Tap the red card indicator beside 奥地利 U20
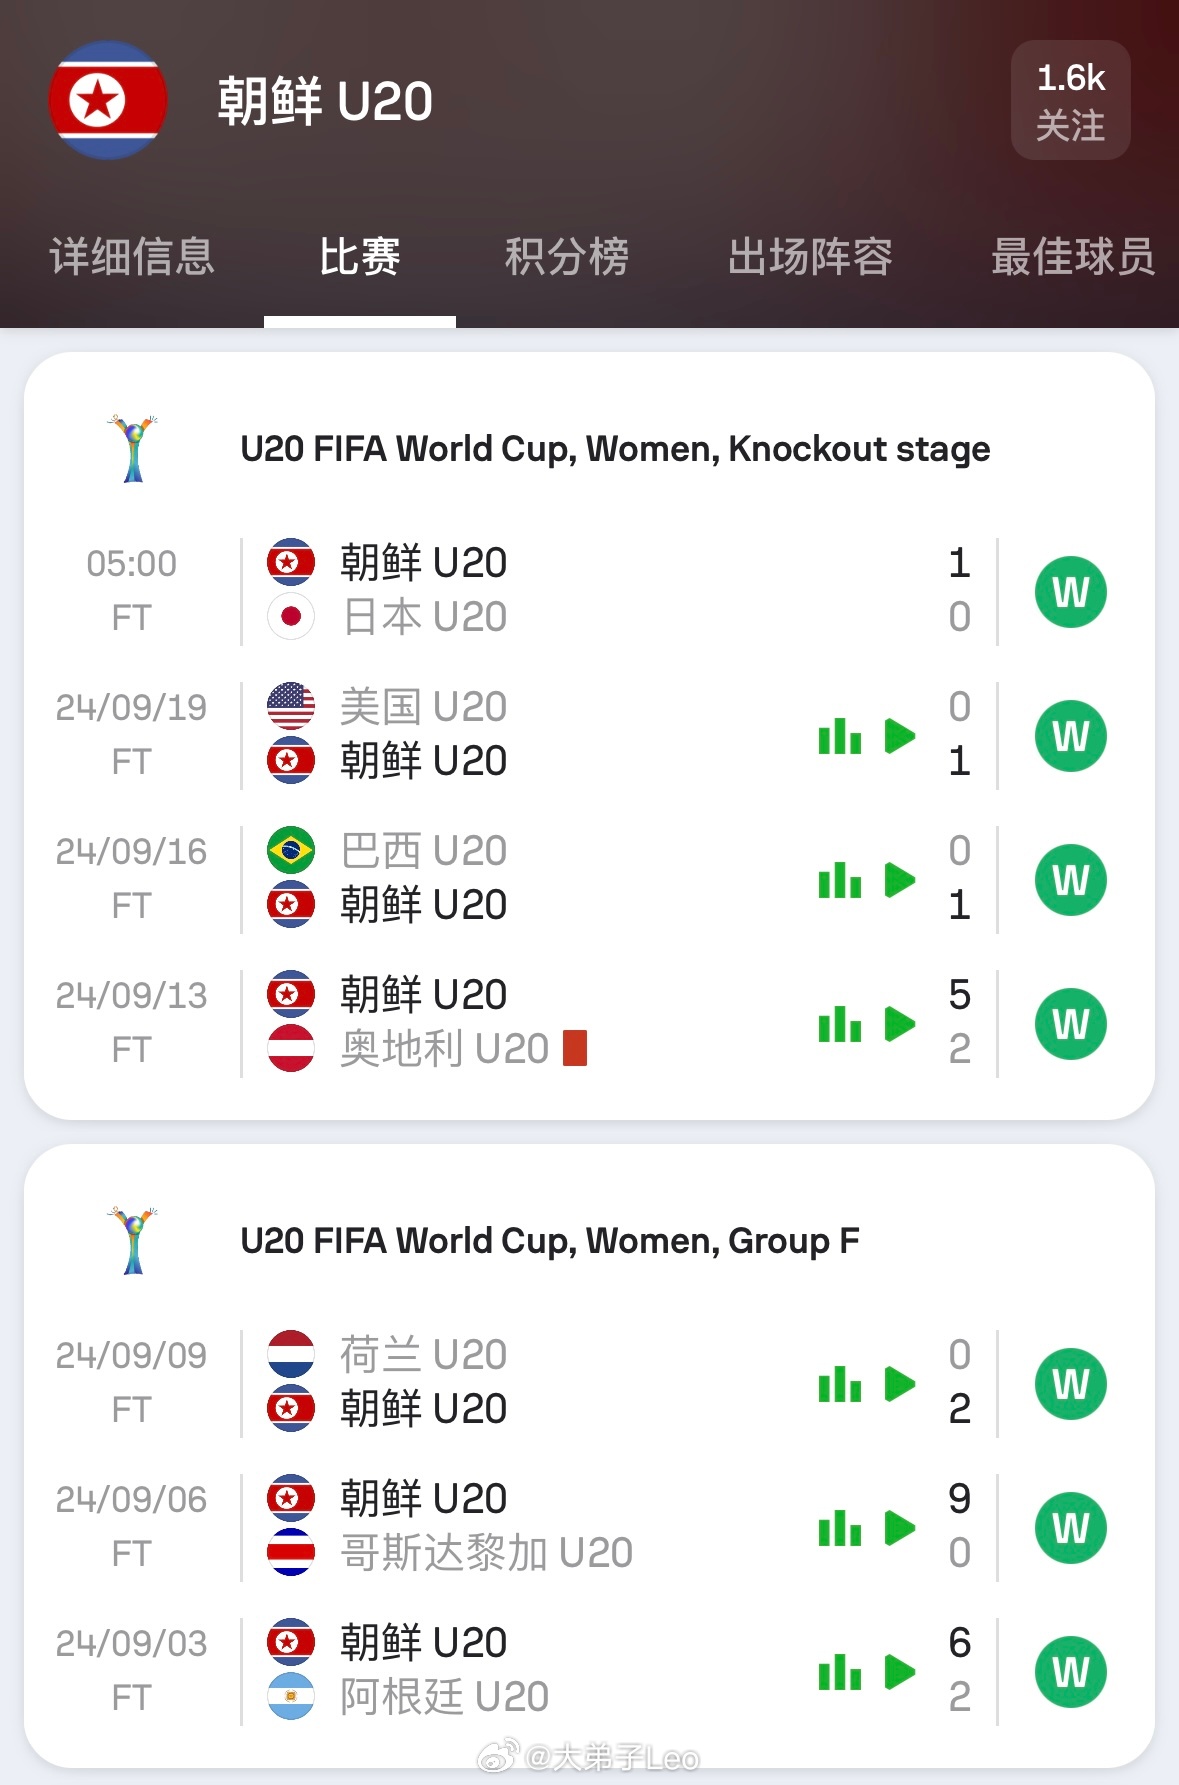Image resolution: width=1179 pixels, height=1785 pixels. click(x=575, y=1048)
